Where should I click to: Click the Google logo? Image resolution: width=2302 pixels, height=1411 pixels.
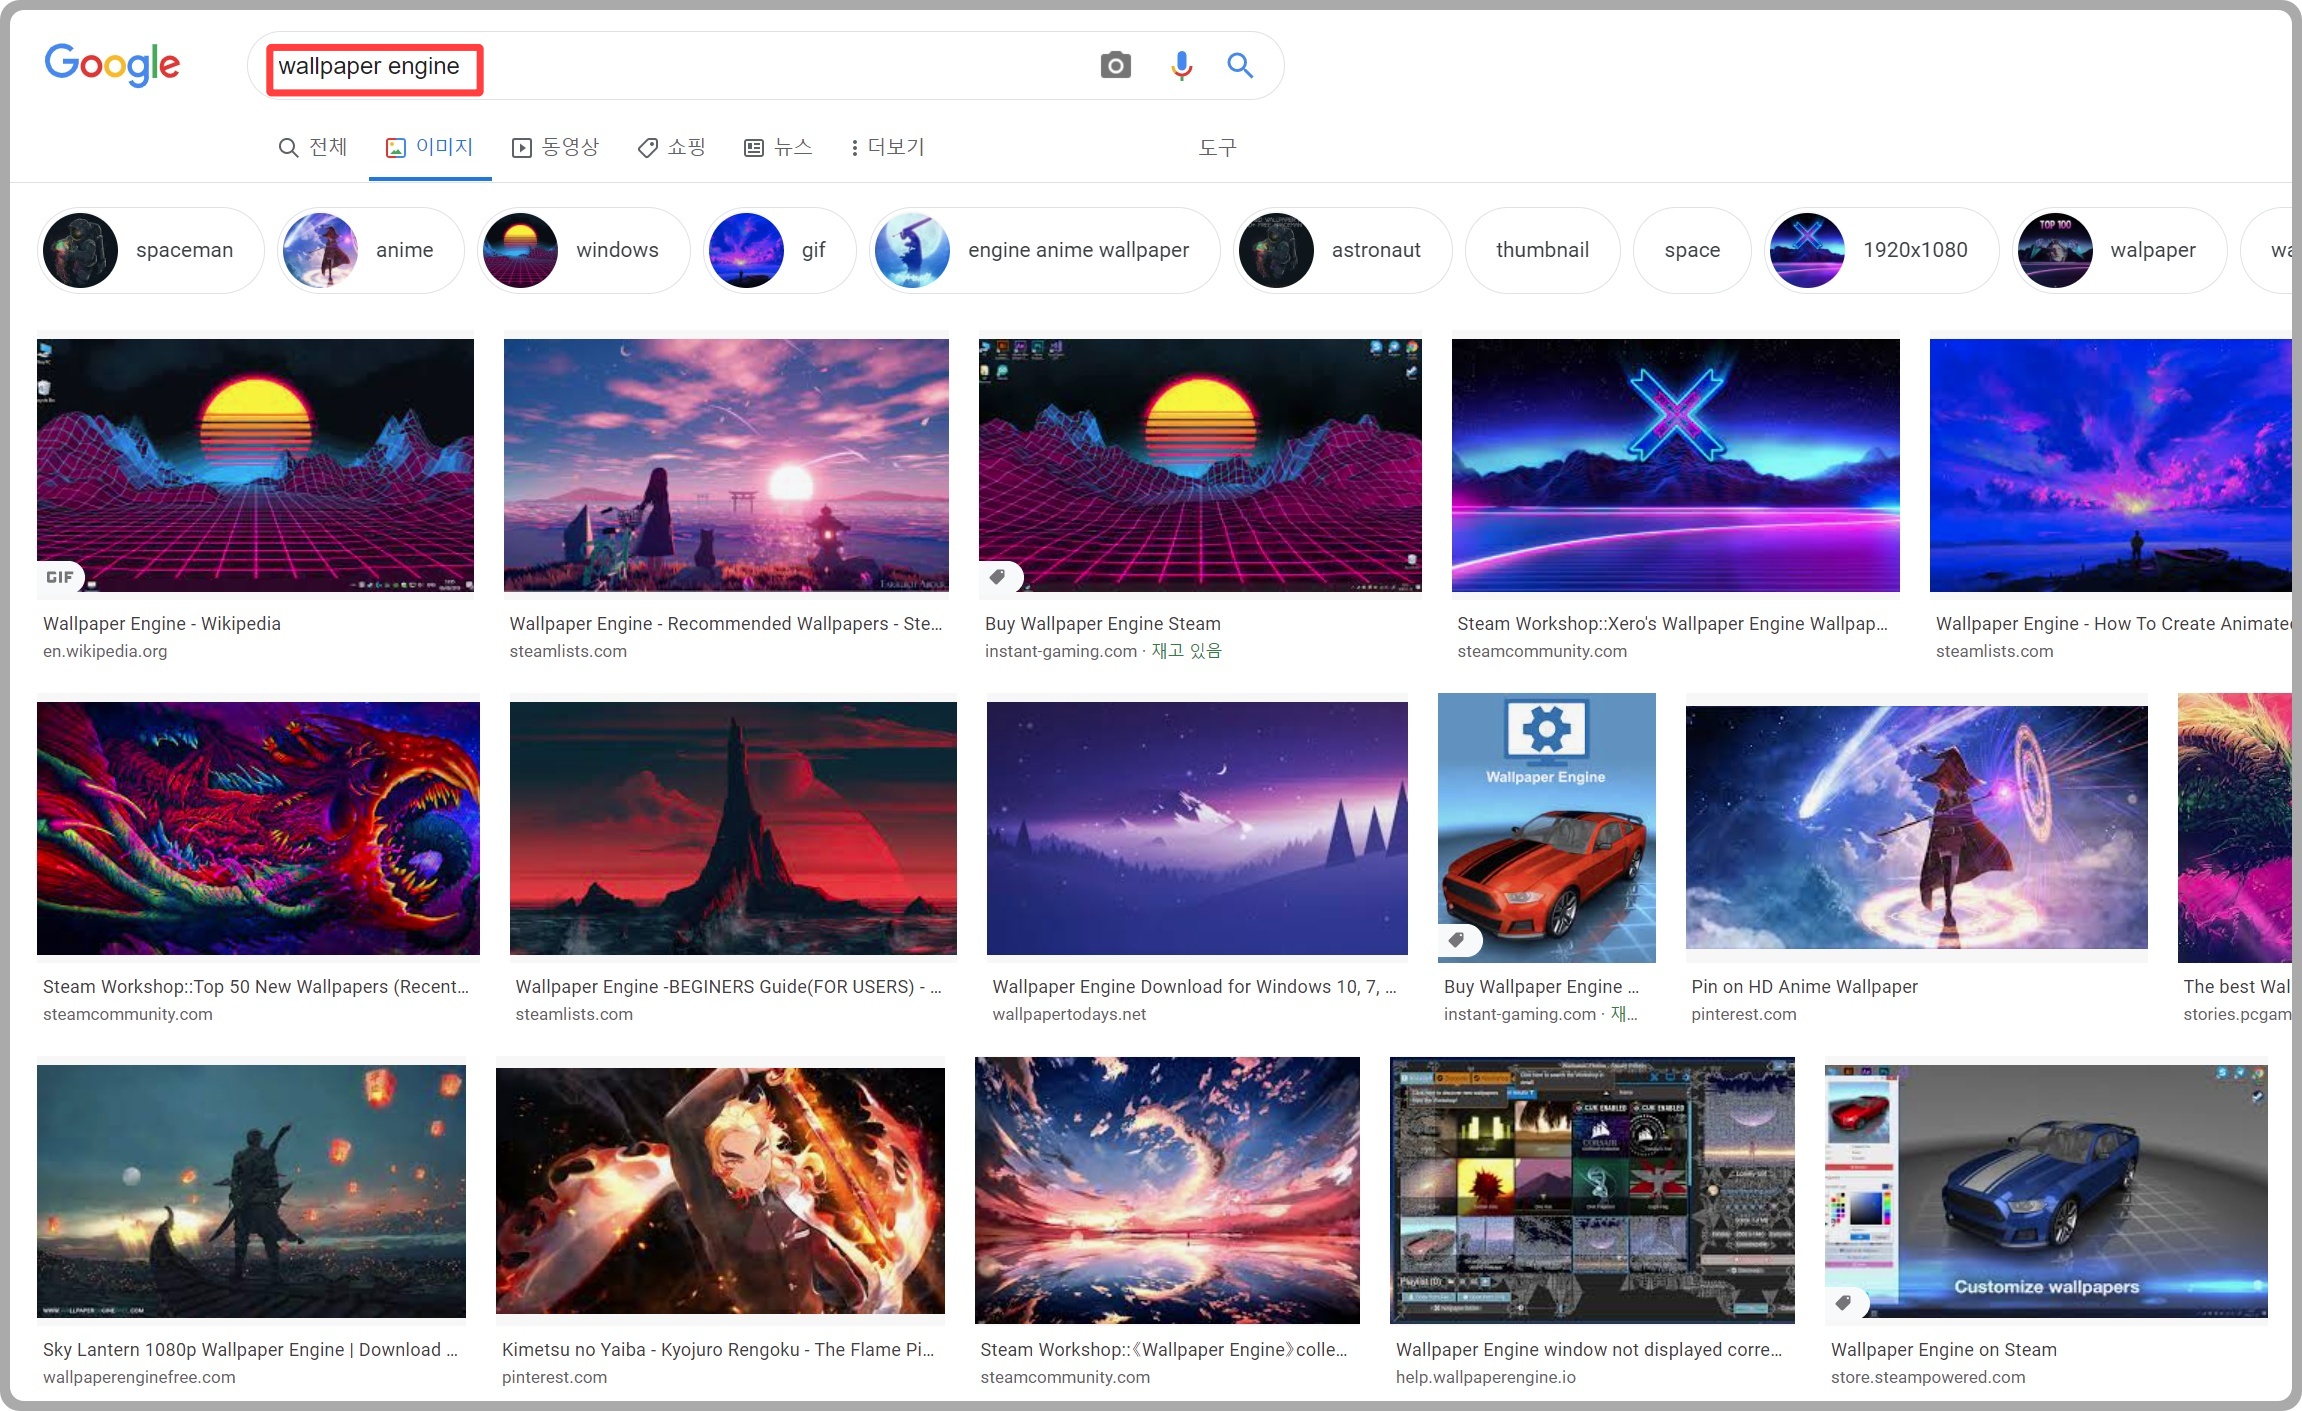(x=112, y=65)
